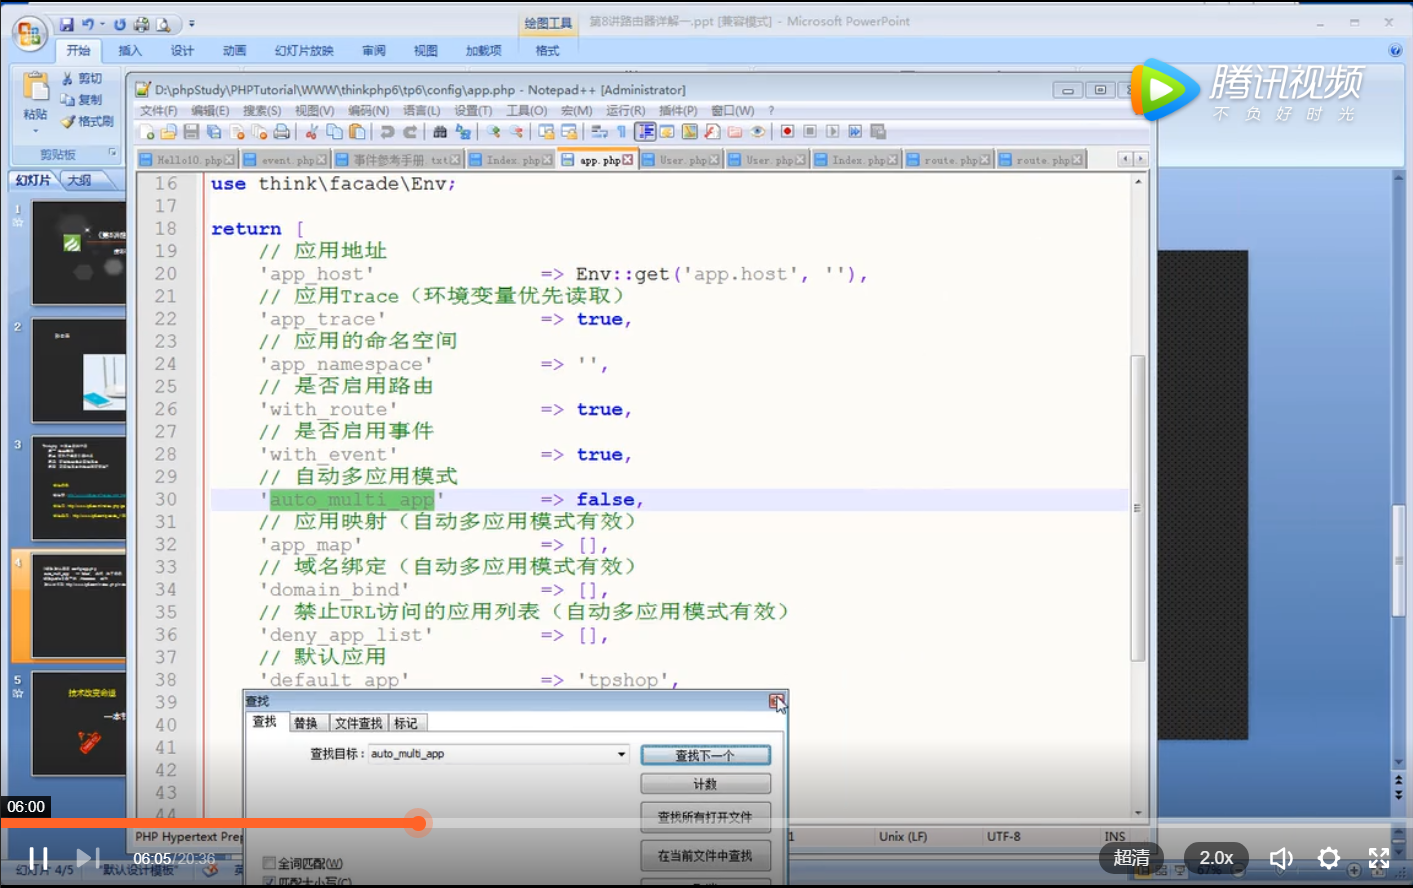
Task: Open the 查找目标 combo box dropdown arrow
Action: tap(622, 754)
